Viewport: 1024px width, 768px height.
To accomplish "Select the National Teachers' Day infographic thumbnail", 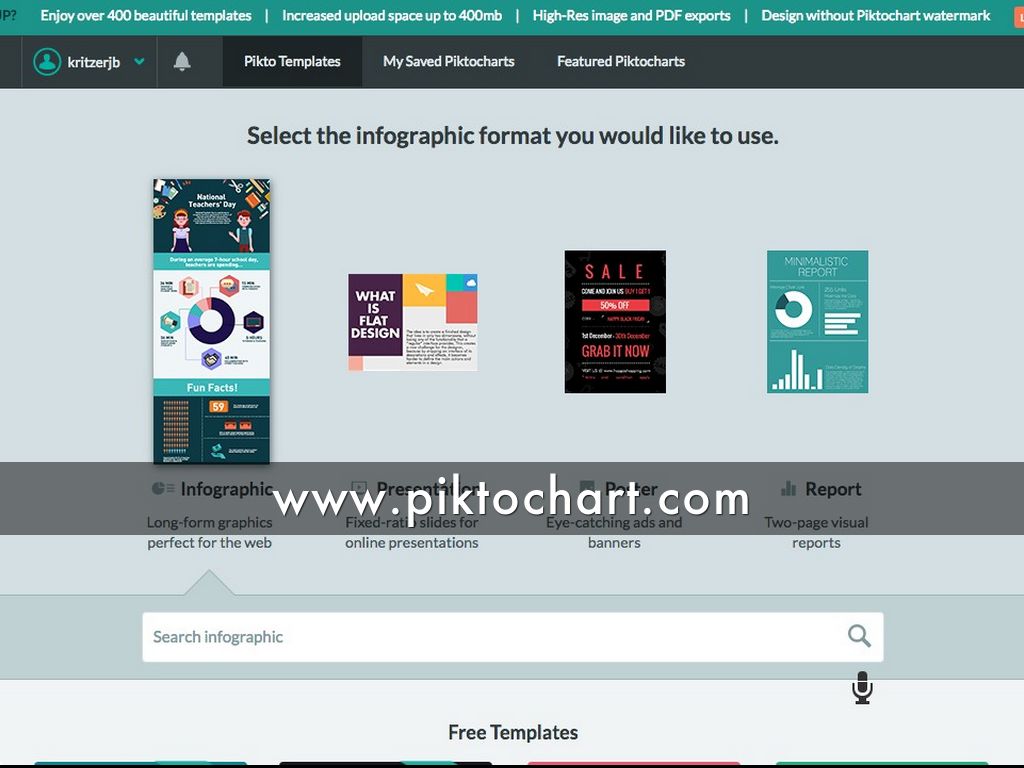I will pyautogui.click(x=211, y=321).
